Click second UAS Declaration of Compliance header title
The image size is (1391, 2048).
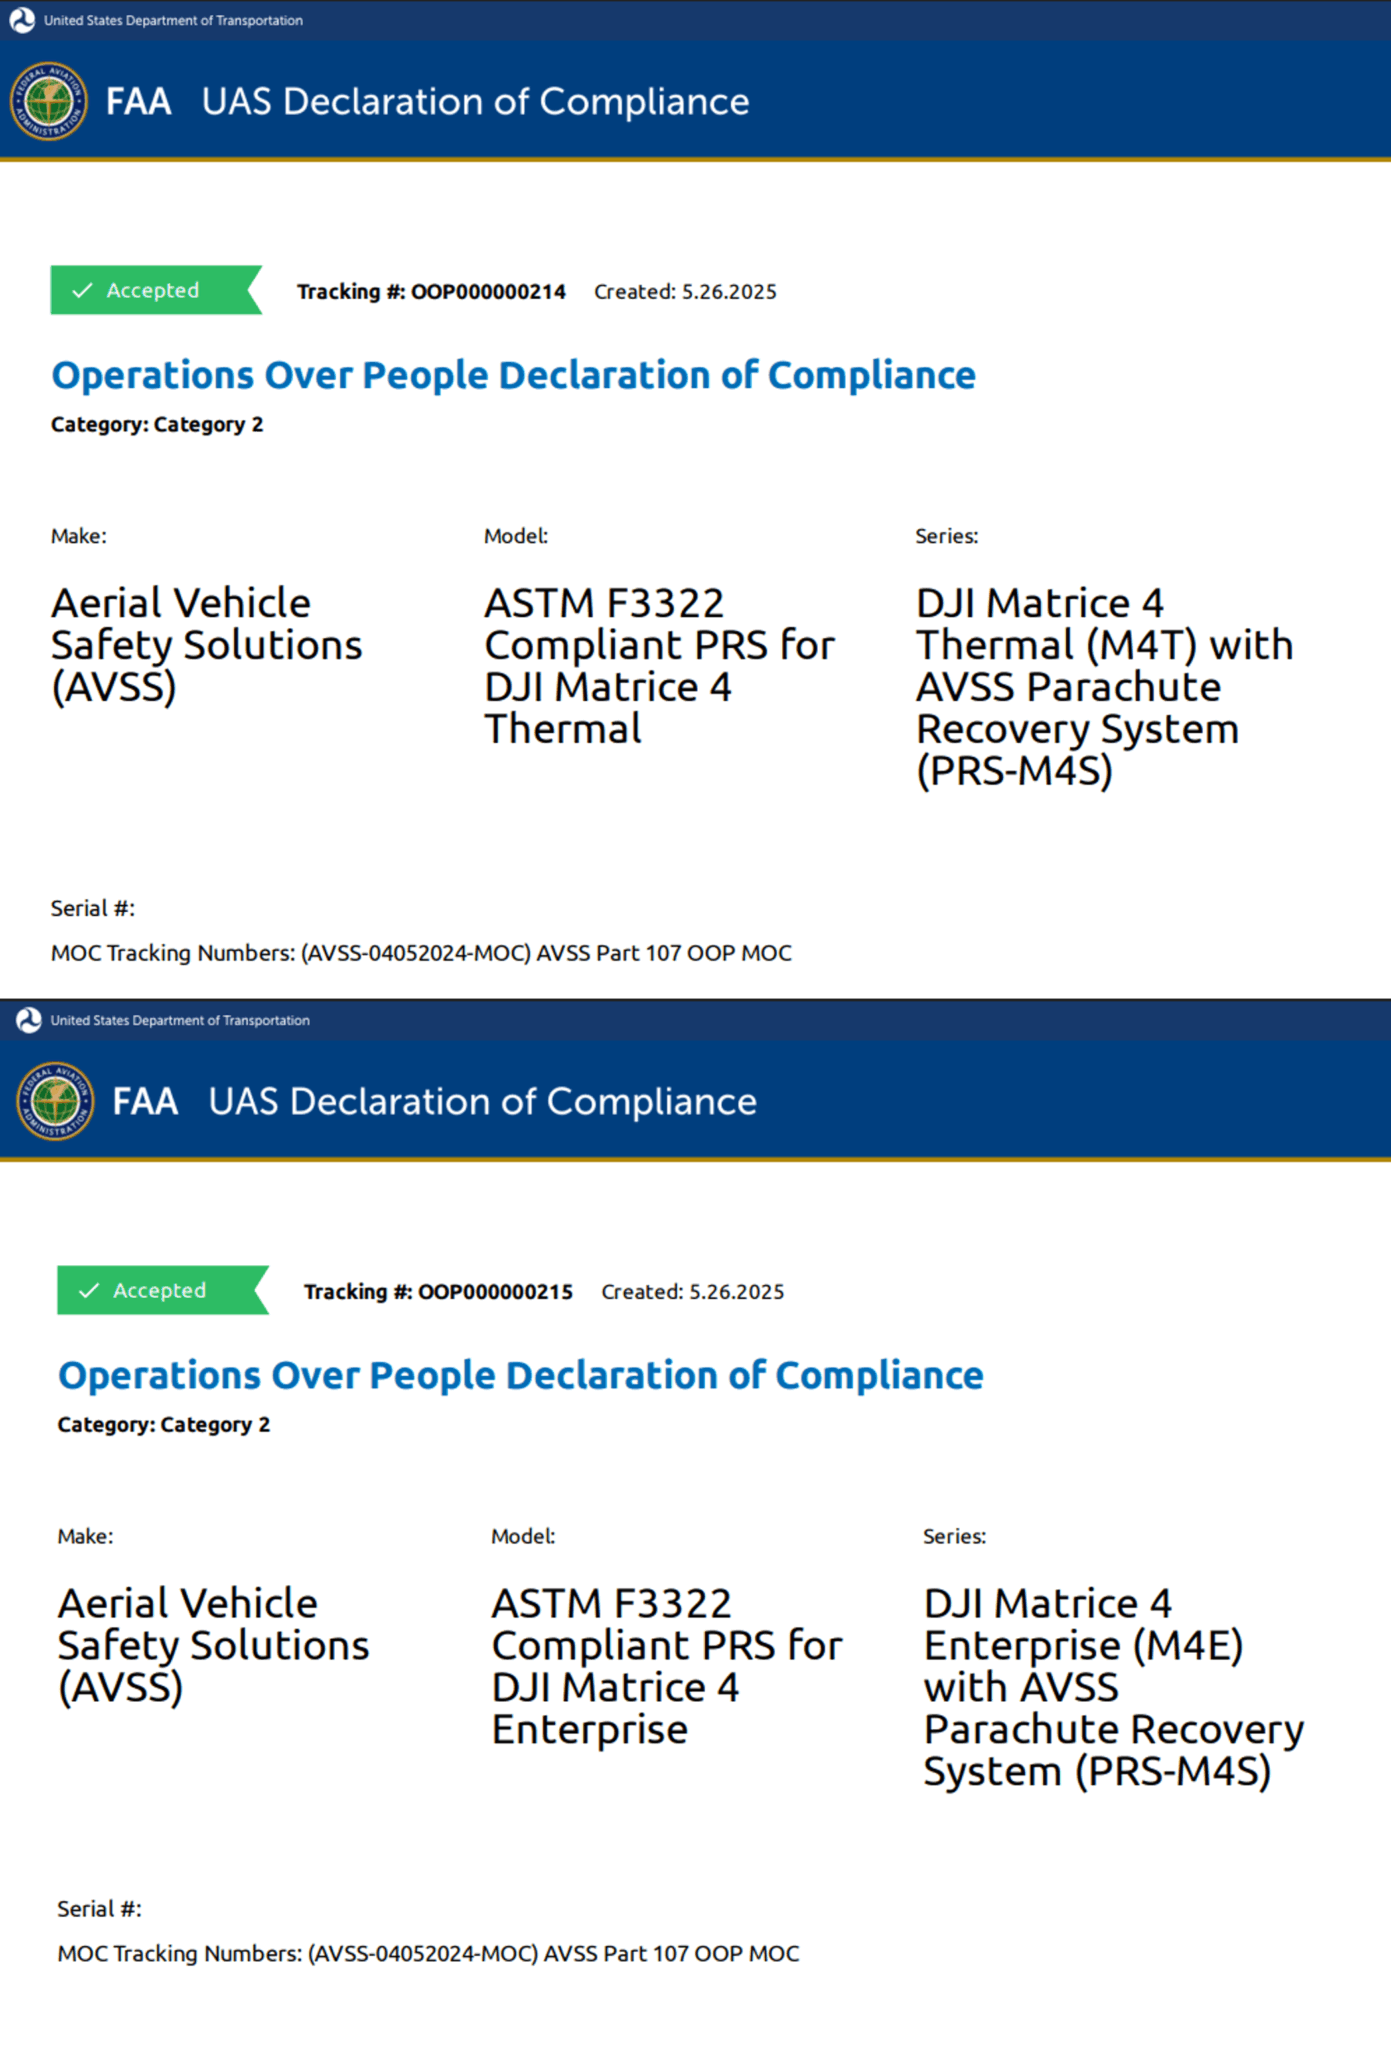pos(483,1102)
